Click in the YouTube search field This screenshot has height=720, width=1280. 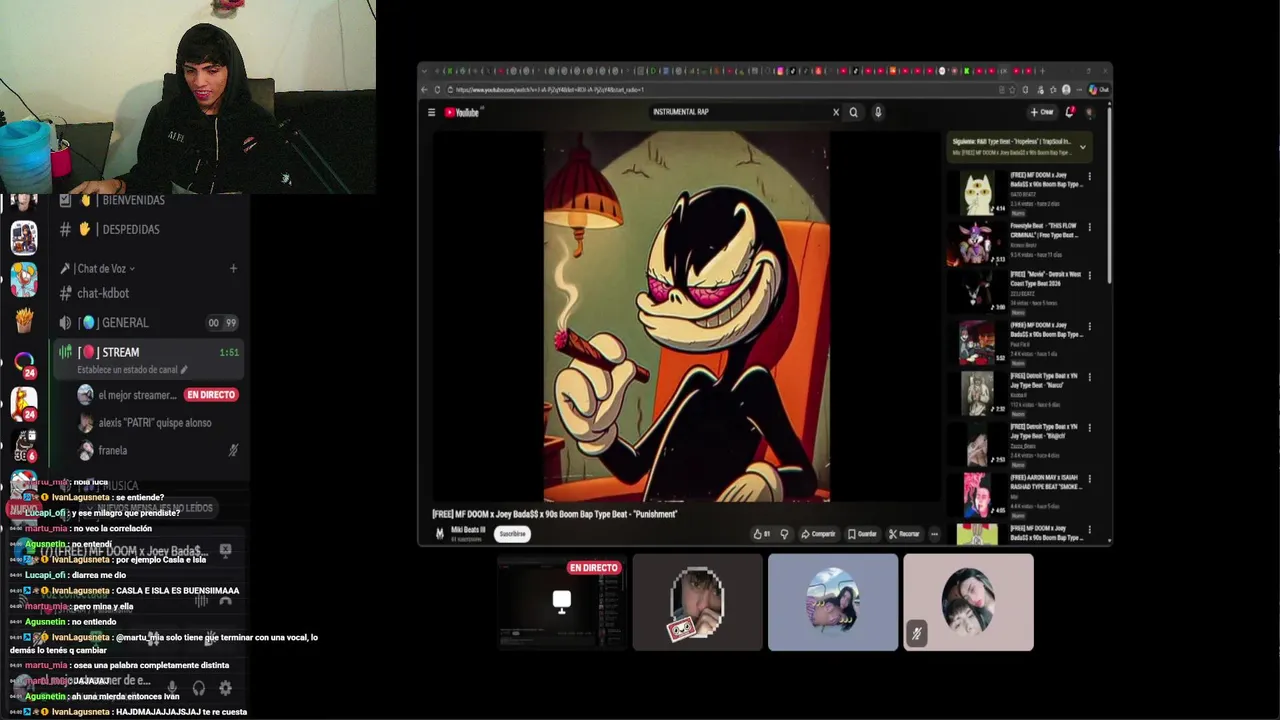coord(740,112)
